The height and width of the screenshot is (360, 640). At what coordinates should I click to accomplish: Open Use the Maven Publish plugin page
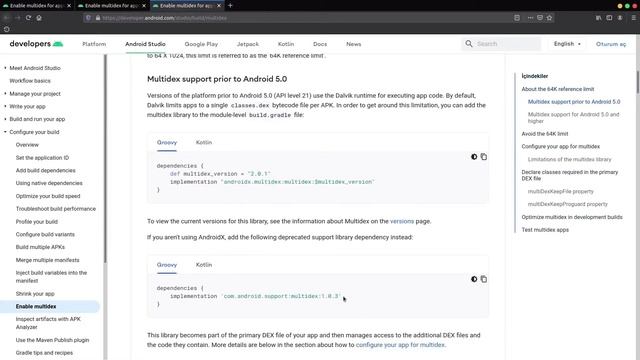[52, 340]
